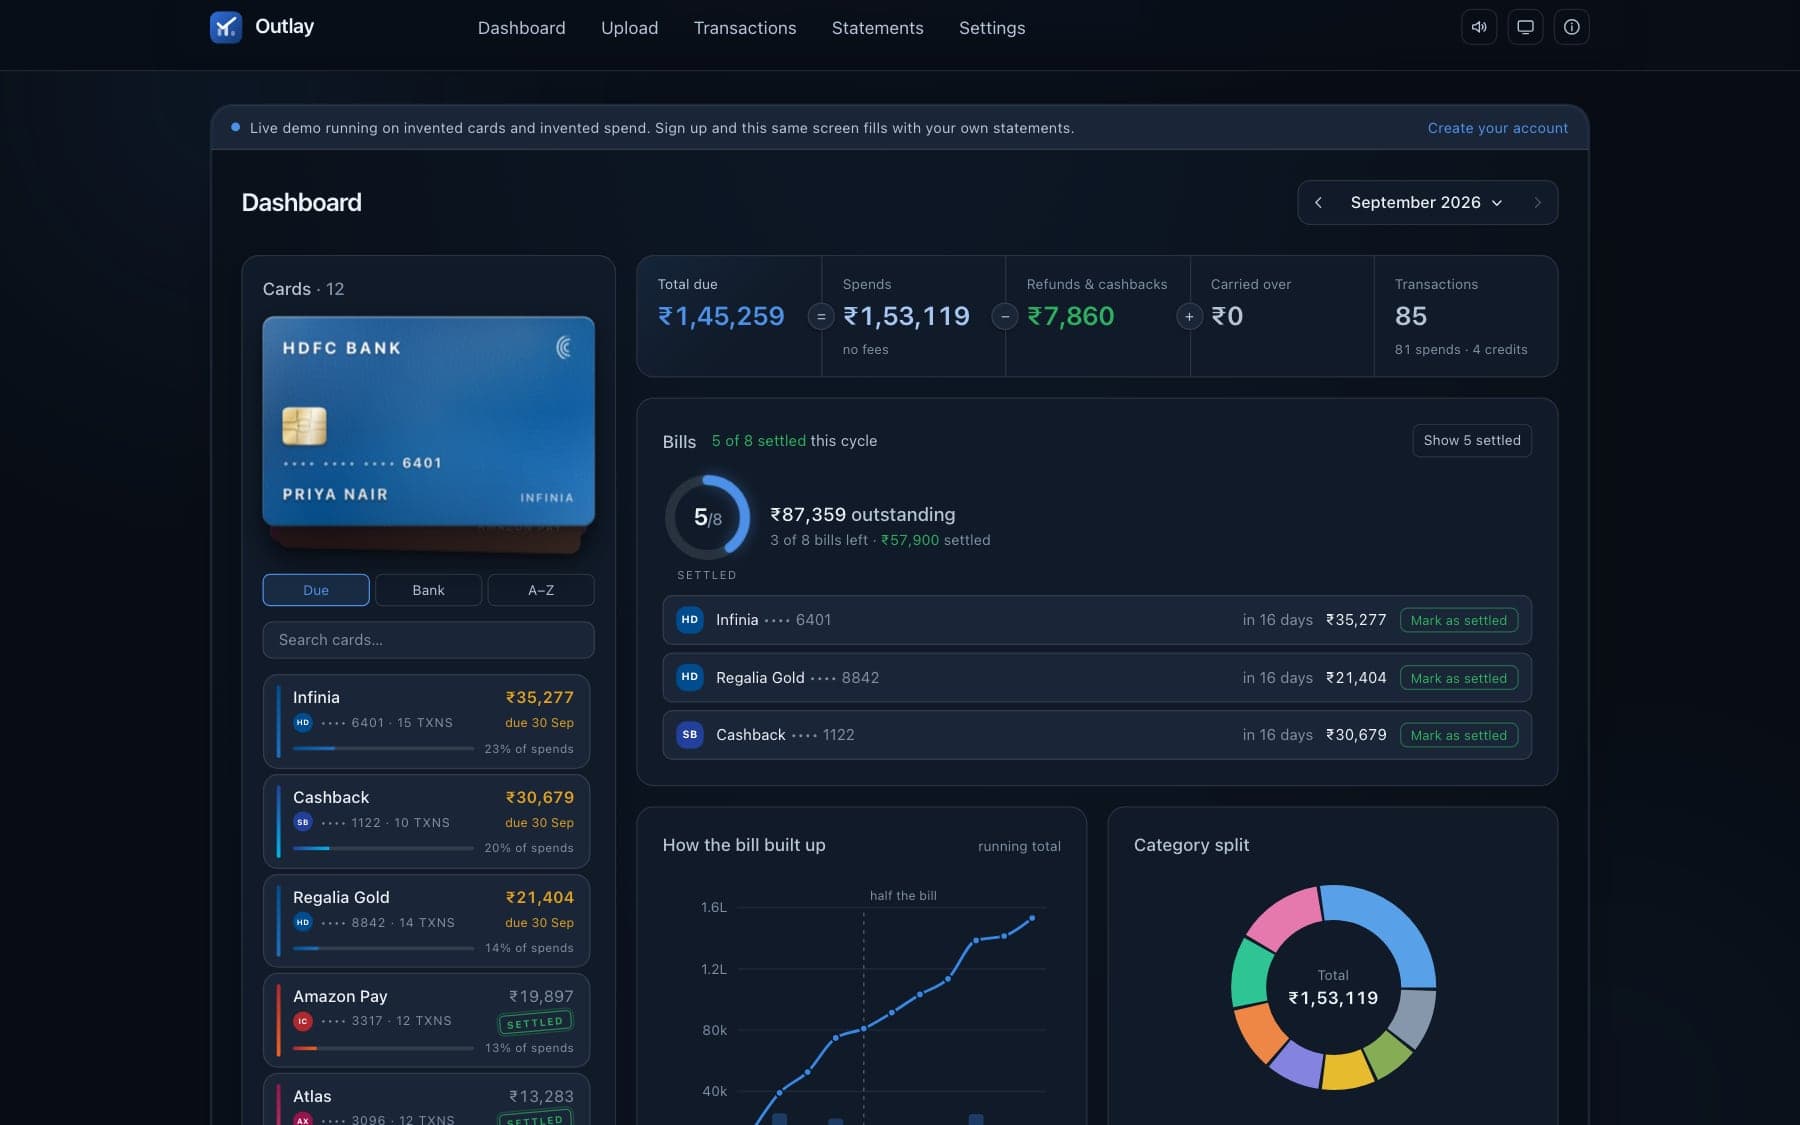Open the Upload nav item

tap(629, 28)
